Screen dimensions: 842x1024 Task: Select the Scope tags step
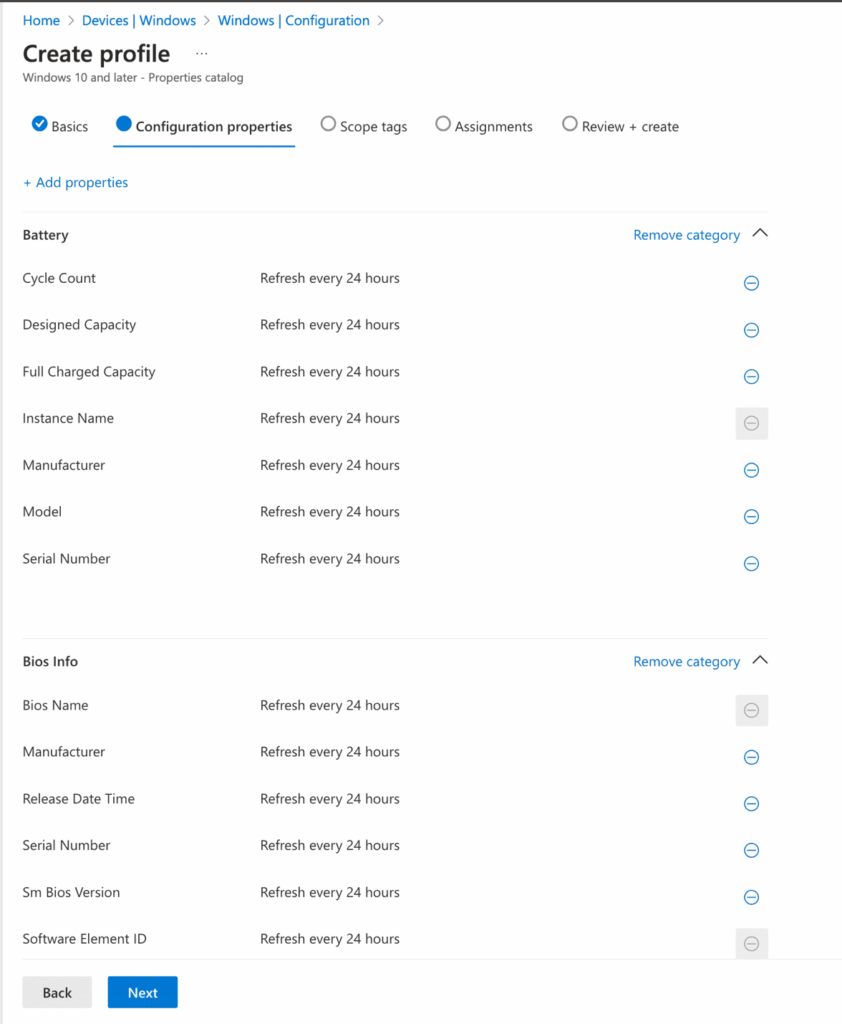point(364,126)
